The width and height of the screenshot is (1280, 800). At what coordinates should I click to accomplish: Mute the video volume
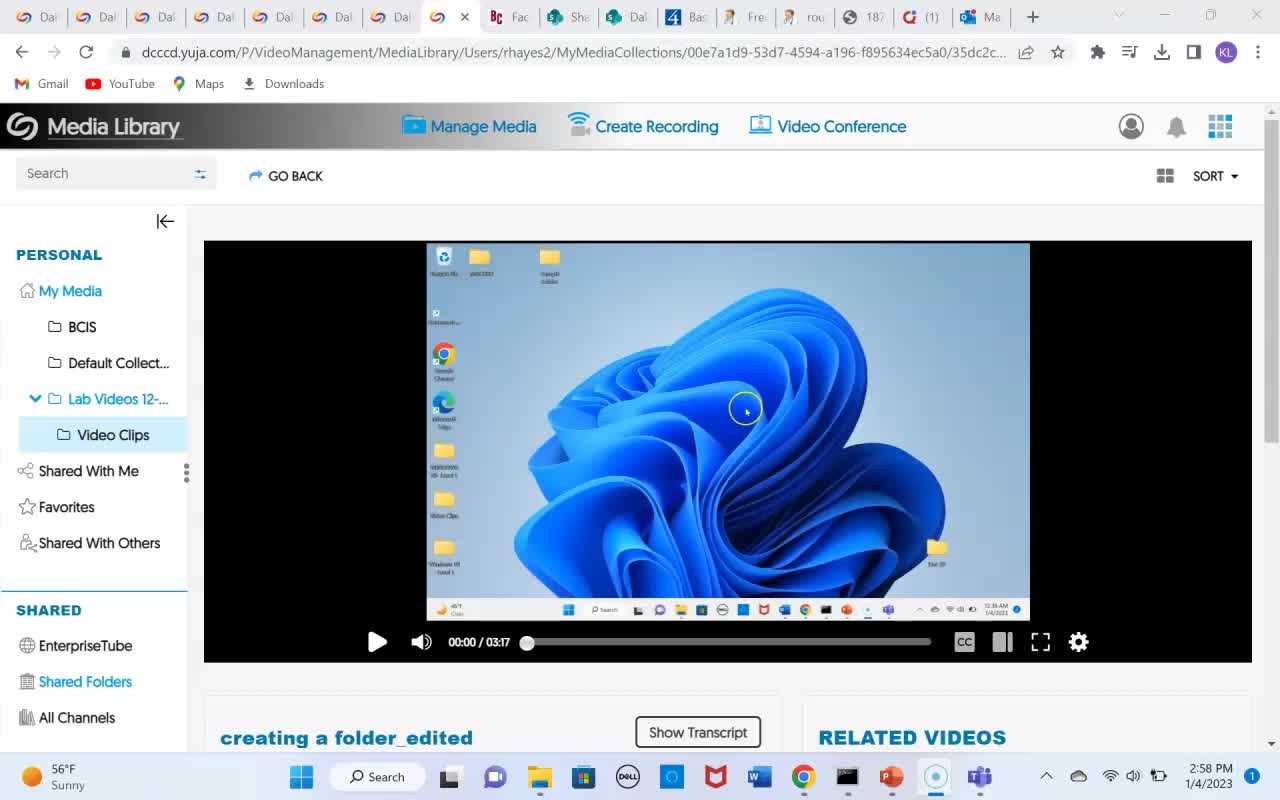coord(421,642)
